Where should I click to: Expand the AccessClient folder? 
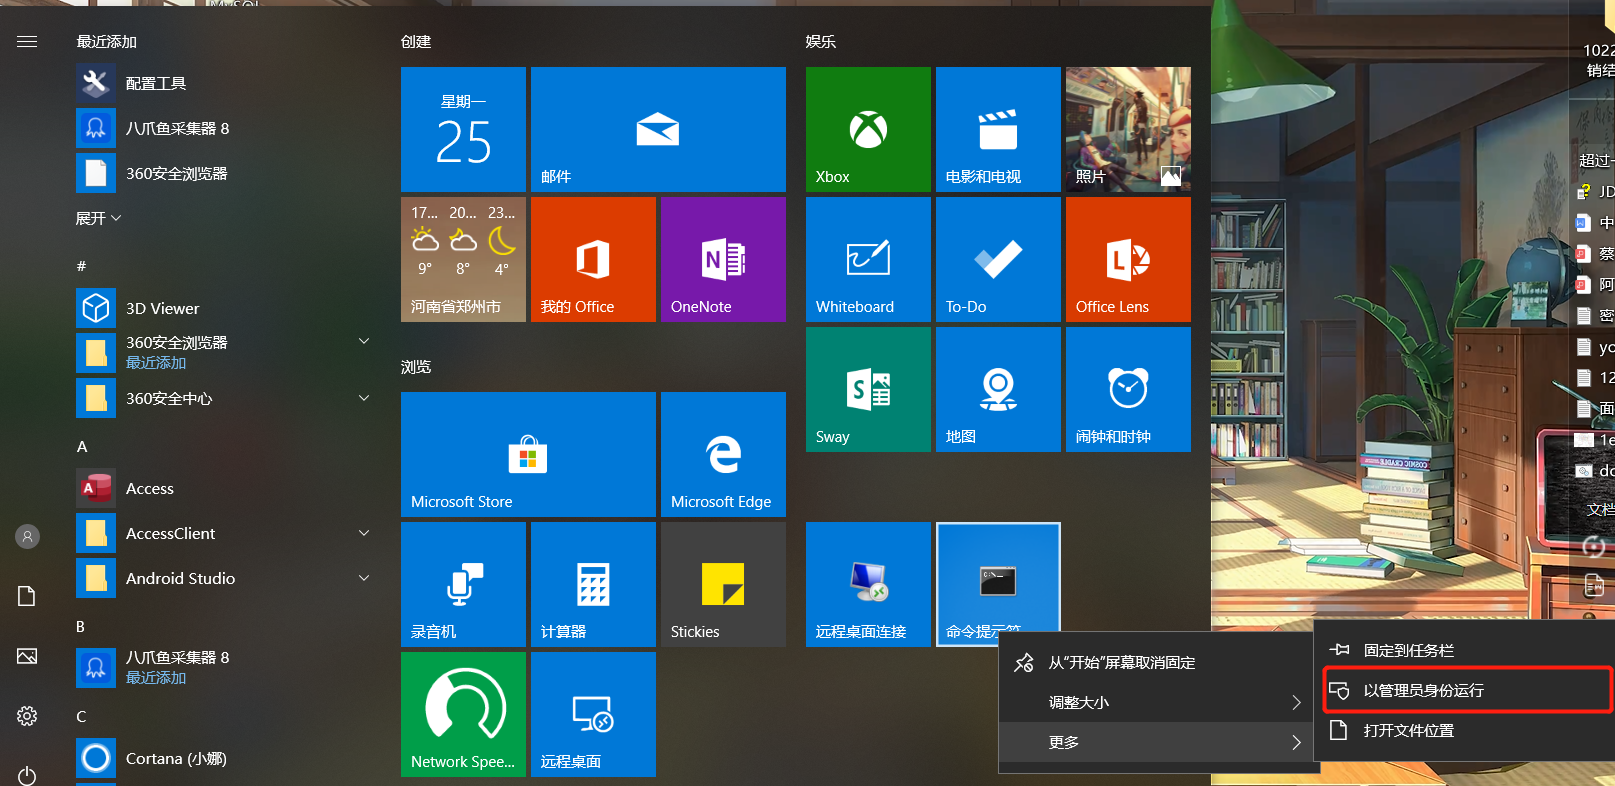click(x=364, y=533)
